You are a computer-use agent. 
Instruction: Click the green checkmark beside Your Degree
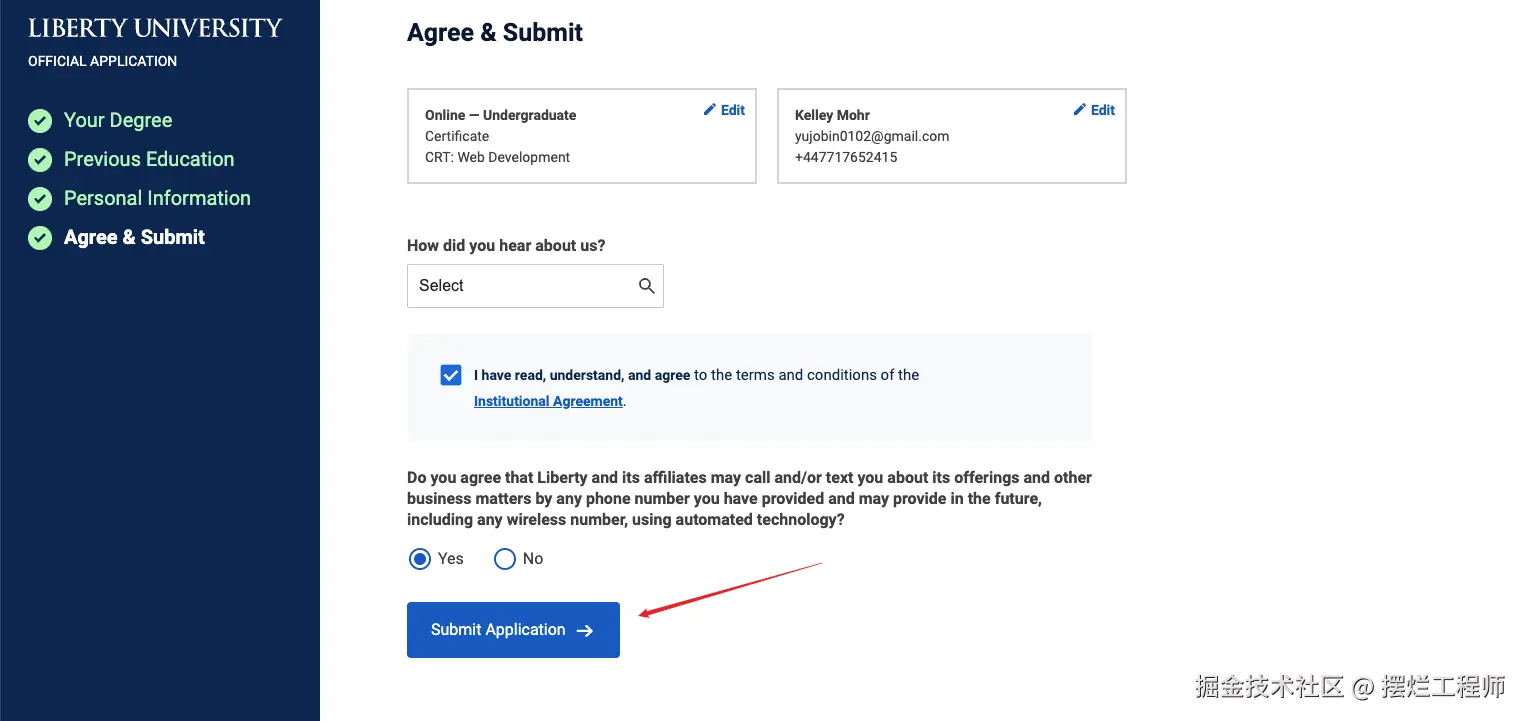point(40,121)
